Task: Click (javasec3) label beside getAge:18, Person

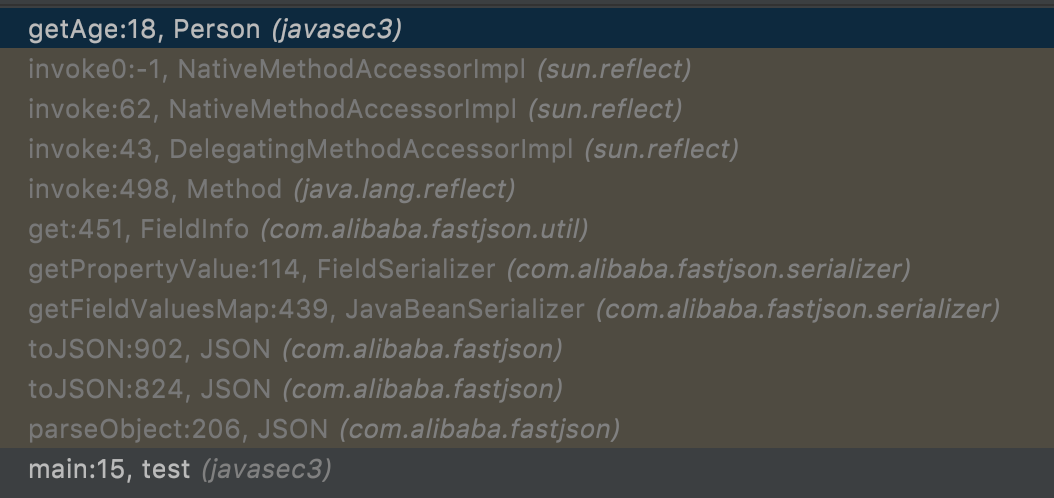Action: click(x=336, y=30)
